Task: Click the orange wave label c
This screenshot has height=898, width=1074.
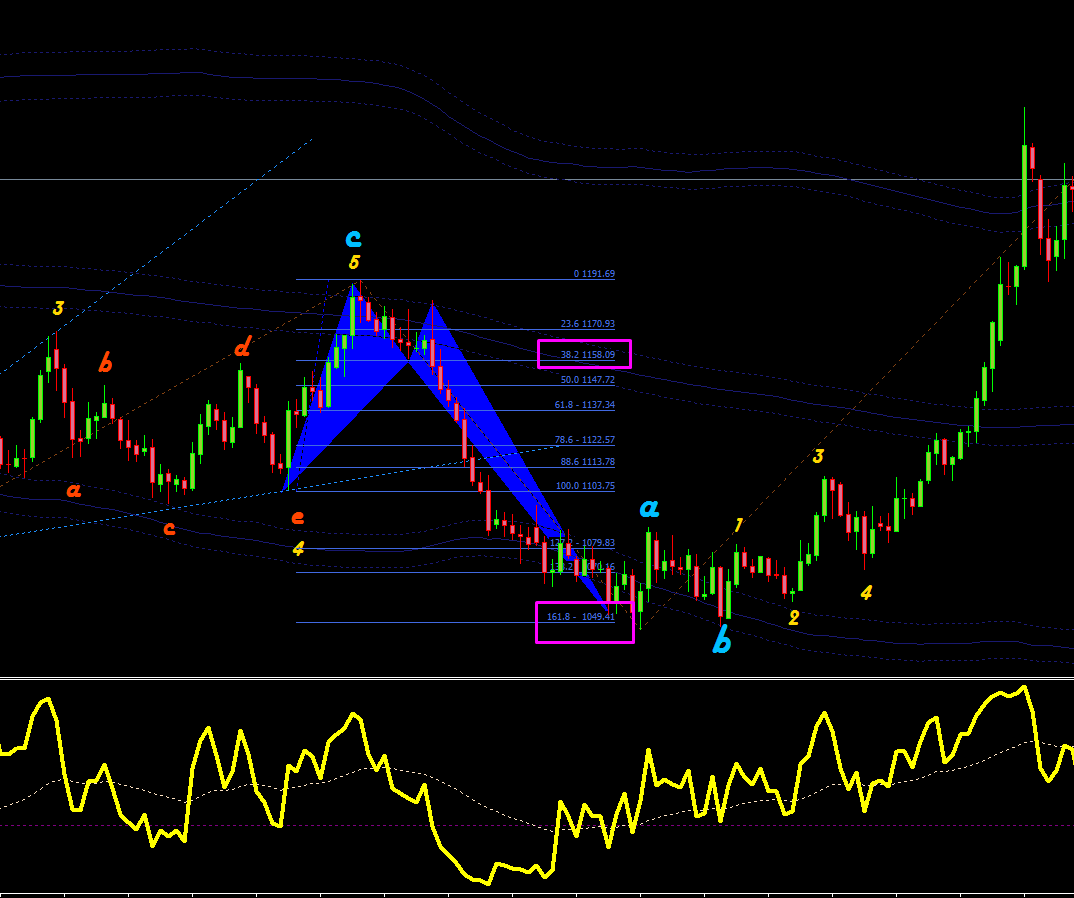Action: click(x=169, y=529)
